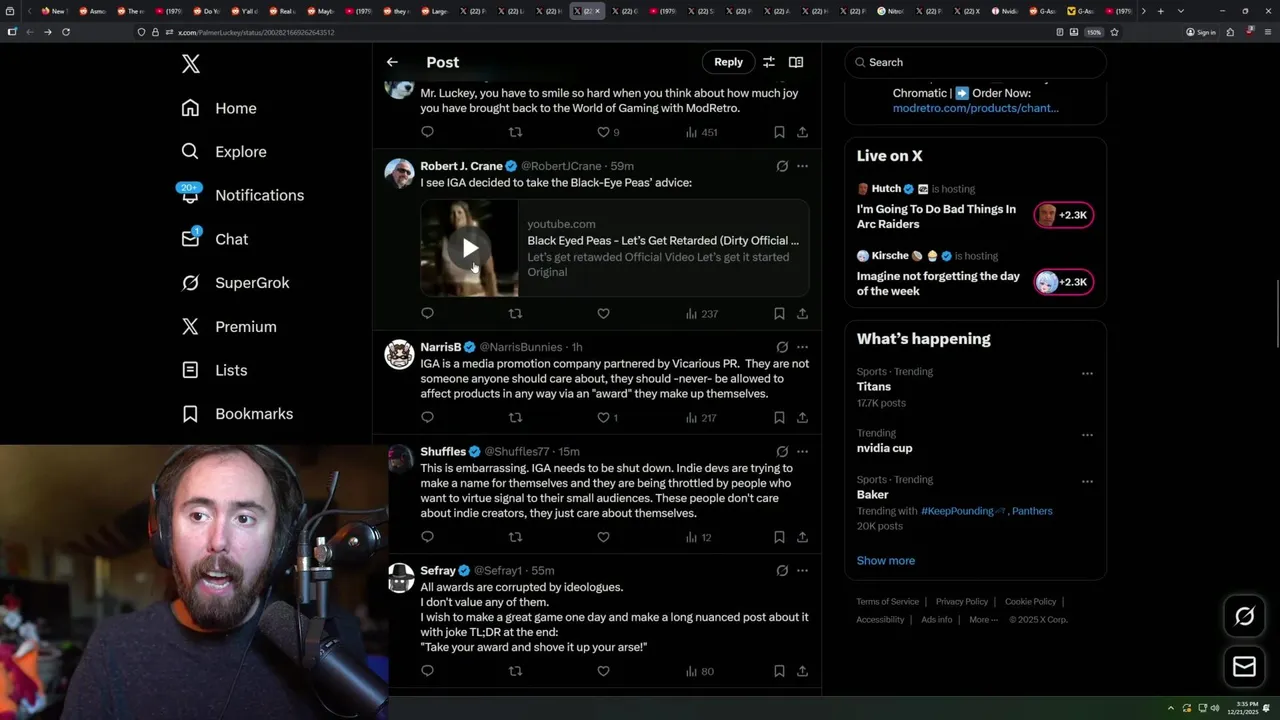
Task: Like Sefray's post
Action: coord(603,671)
